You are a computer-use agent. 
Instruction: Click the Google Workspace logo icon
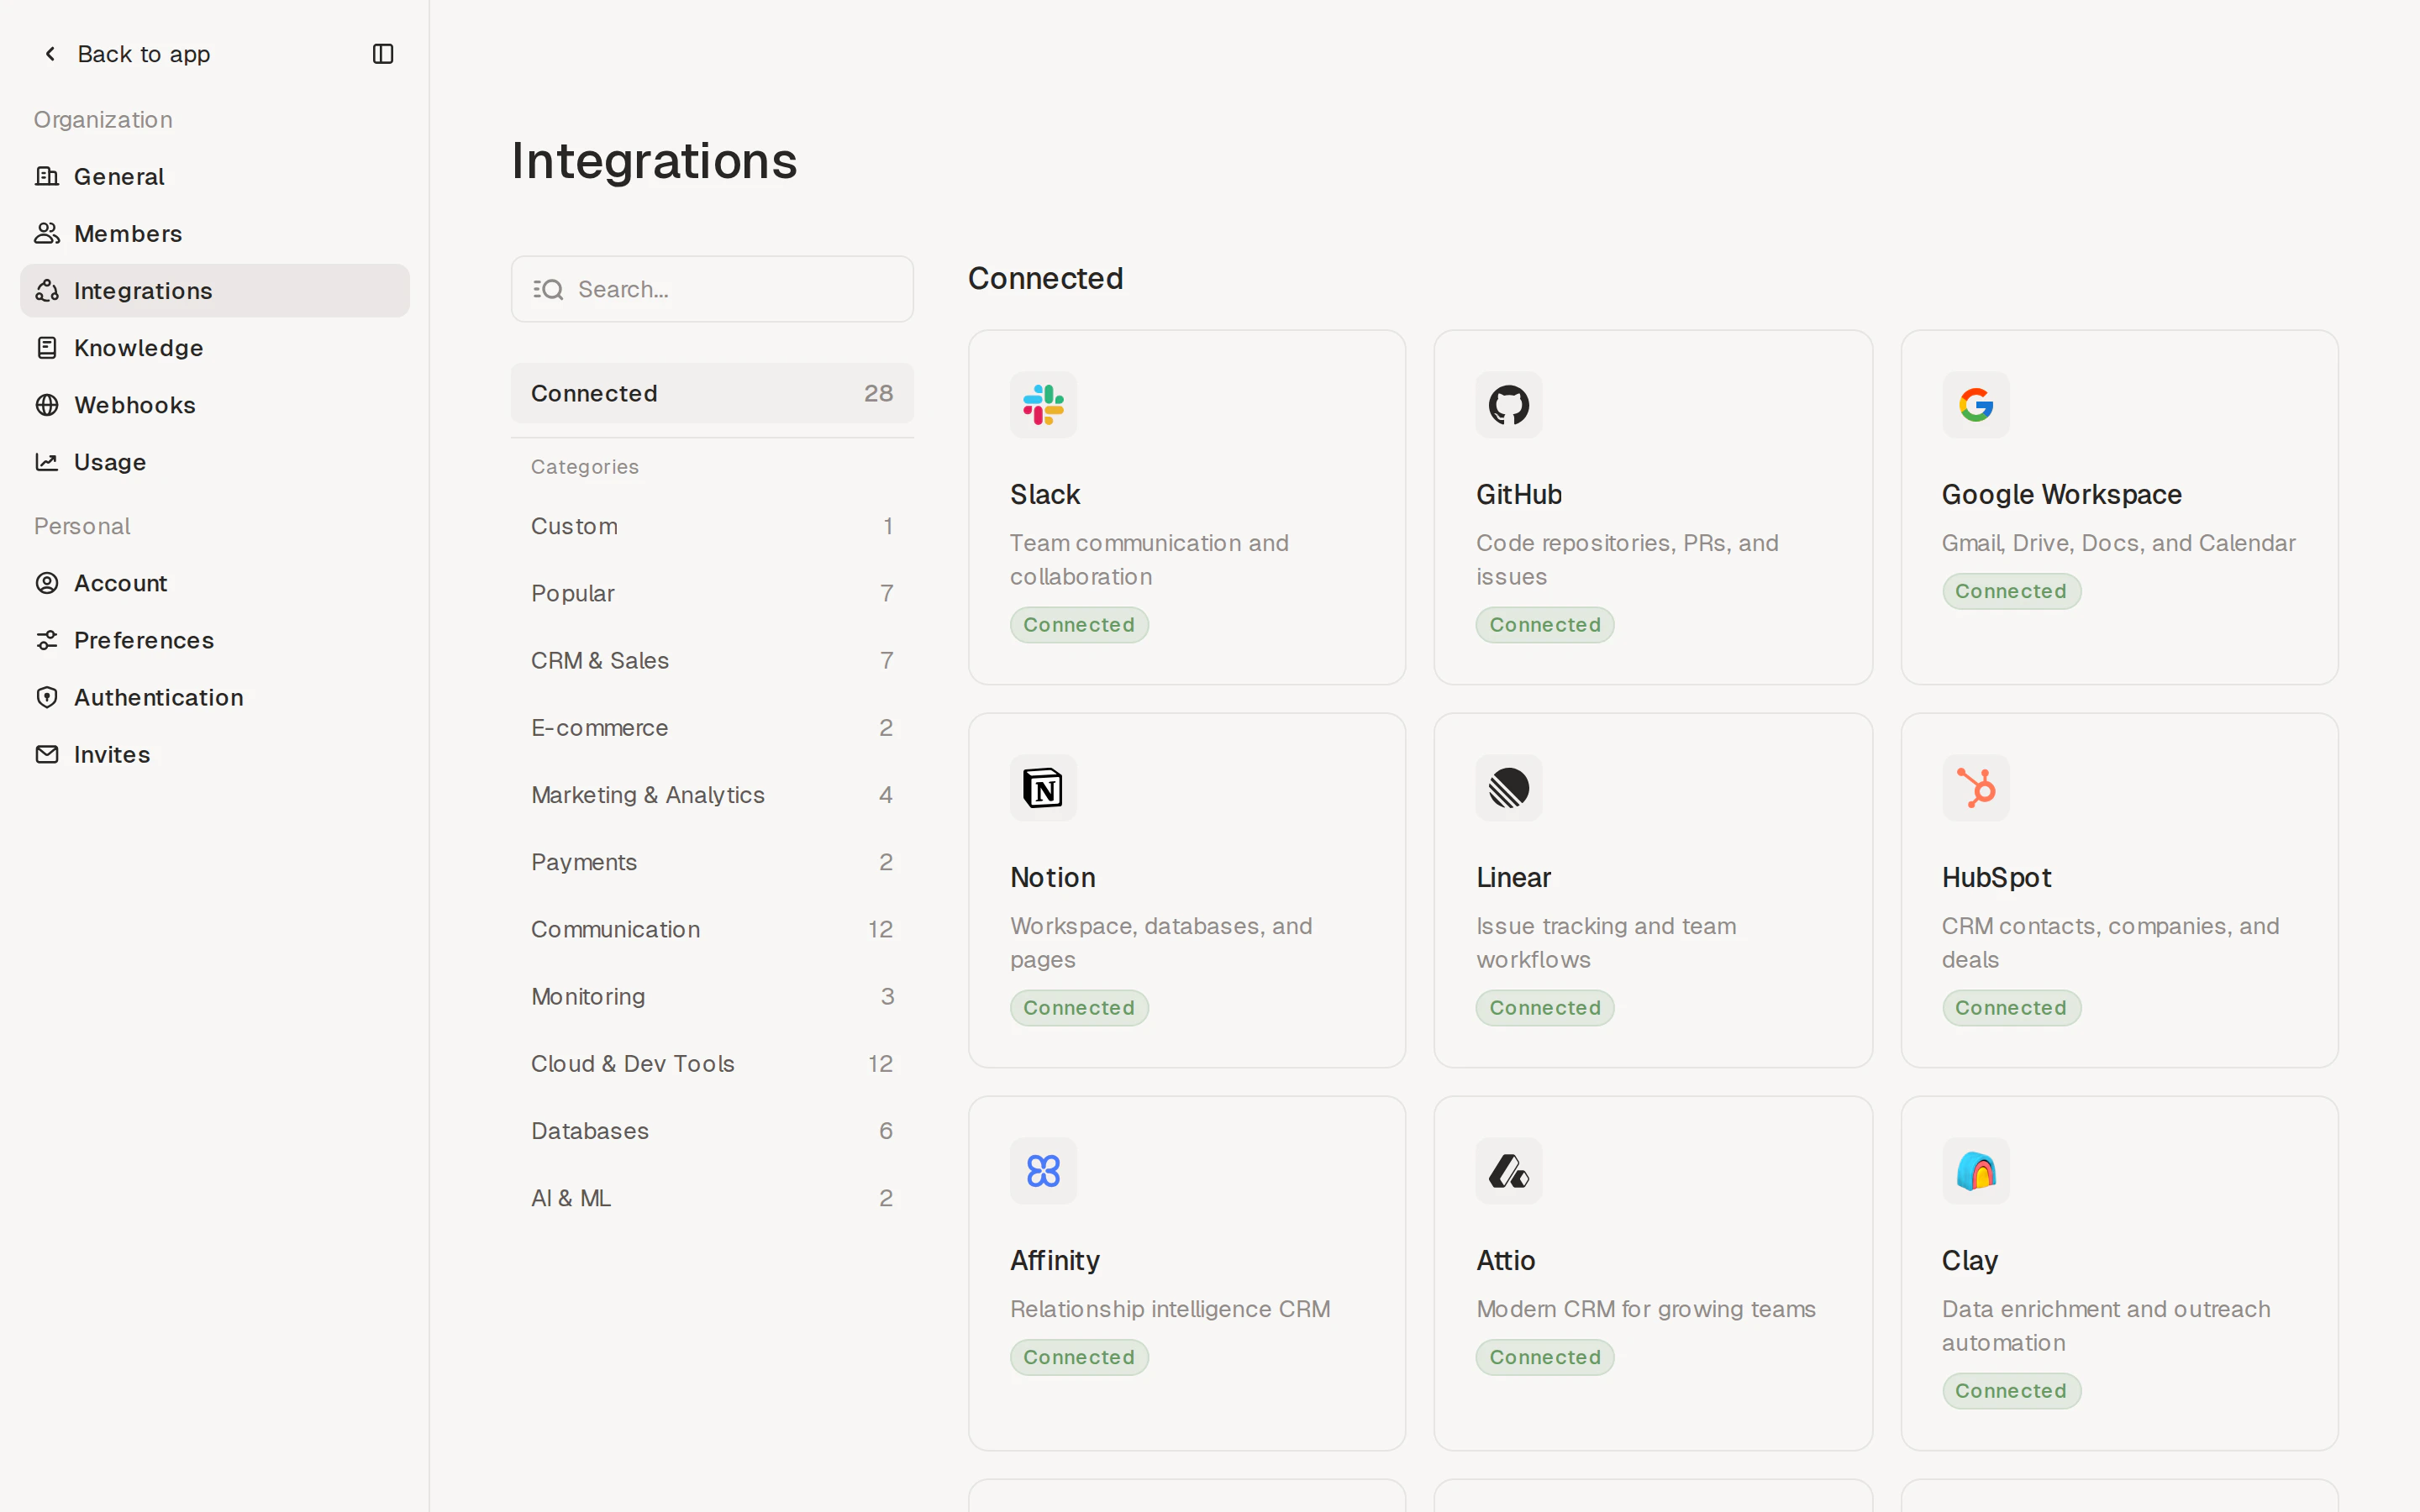1975,405
